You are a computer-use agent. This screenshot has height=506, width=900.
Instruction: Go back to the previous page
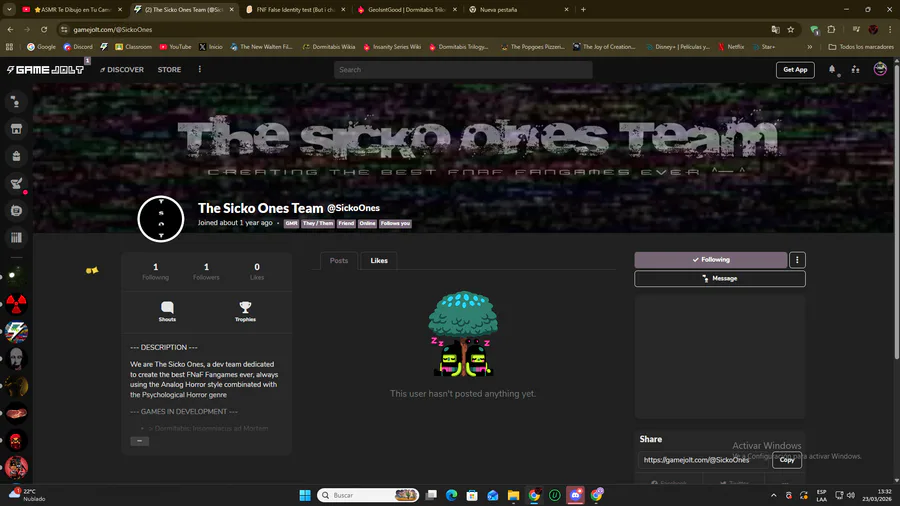[10, 29]
